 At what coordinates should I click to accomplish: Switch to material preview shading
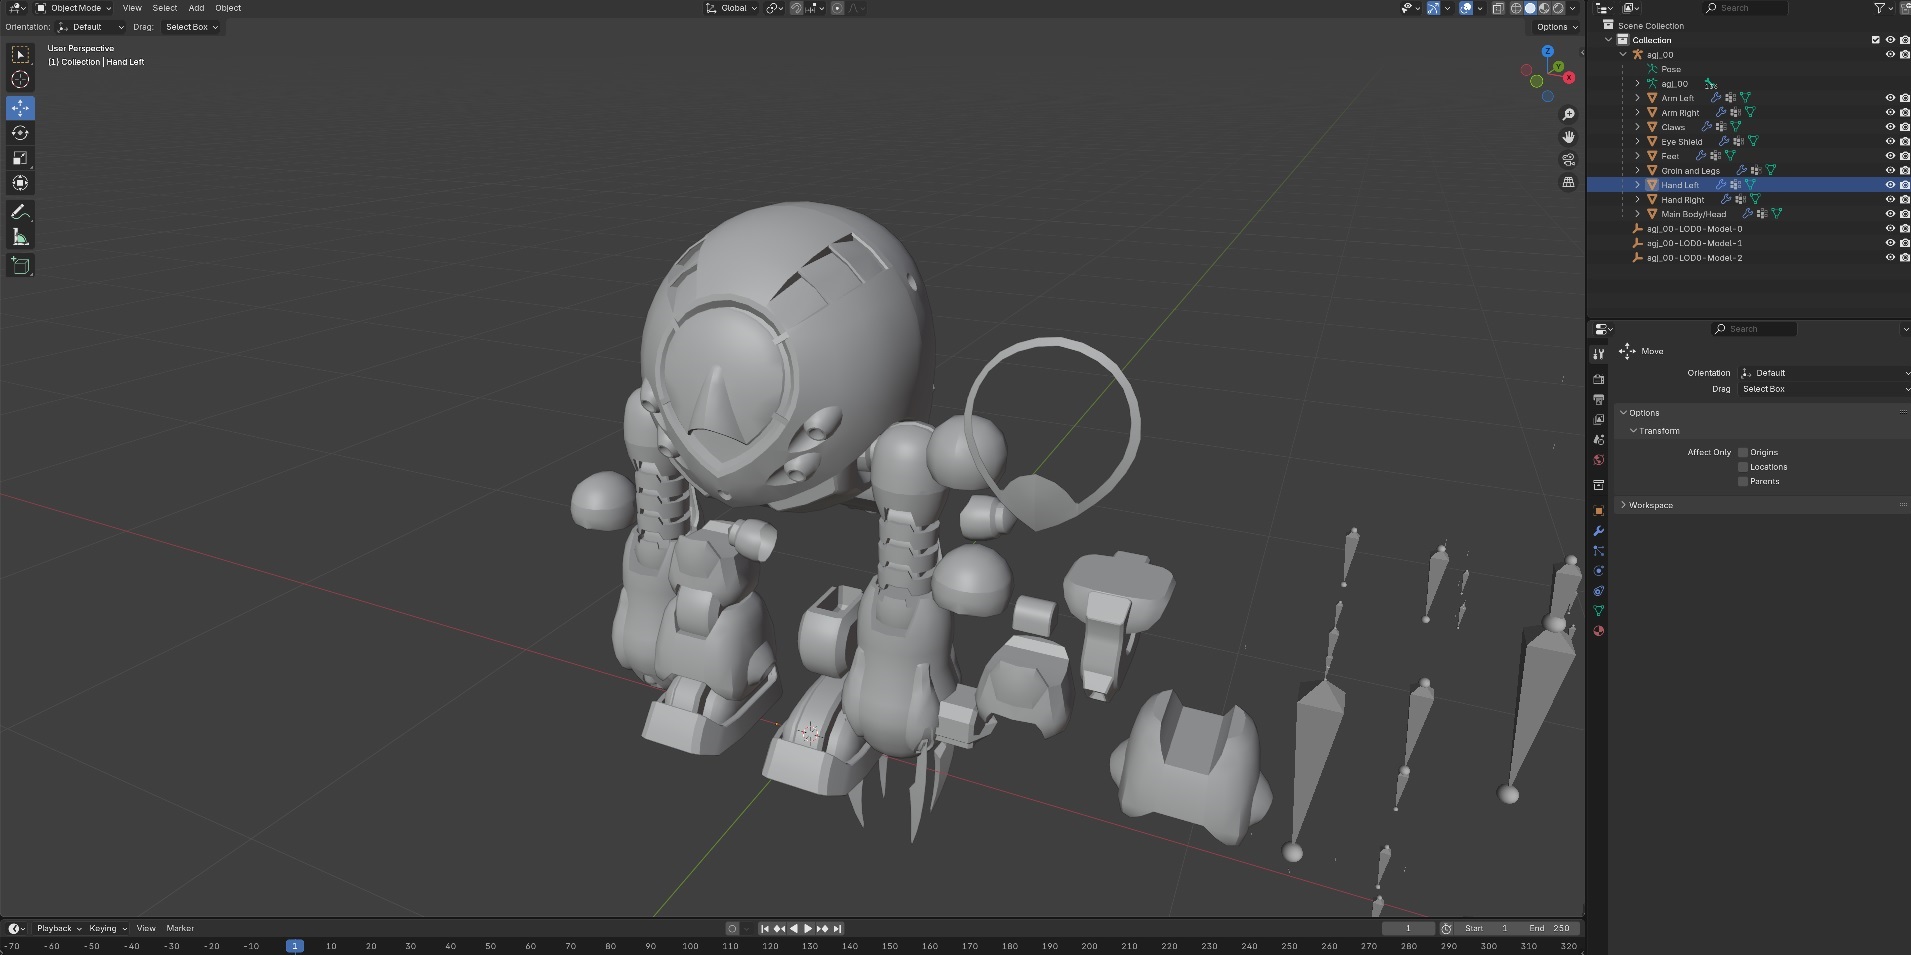(1544, 8)
